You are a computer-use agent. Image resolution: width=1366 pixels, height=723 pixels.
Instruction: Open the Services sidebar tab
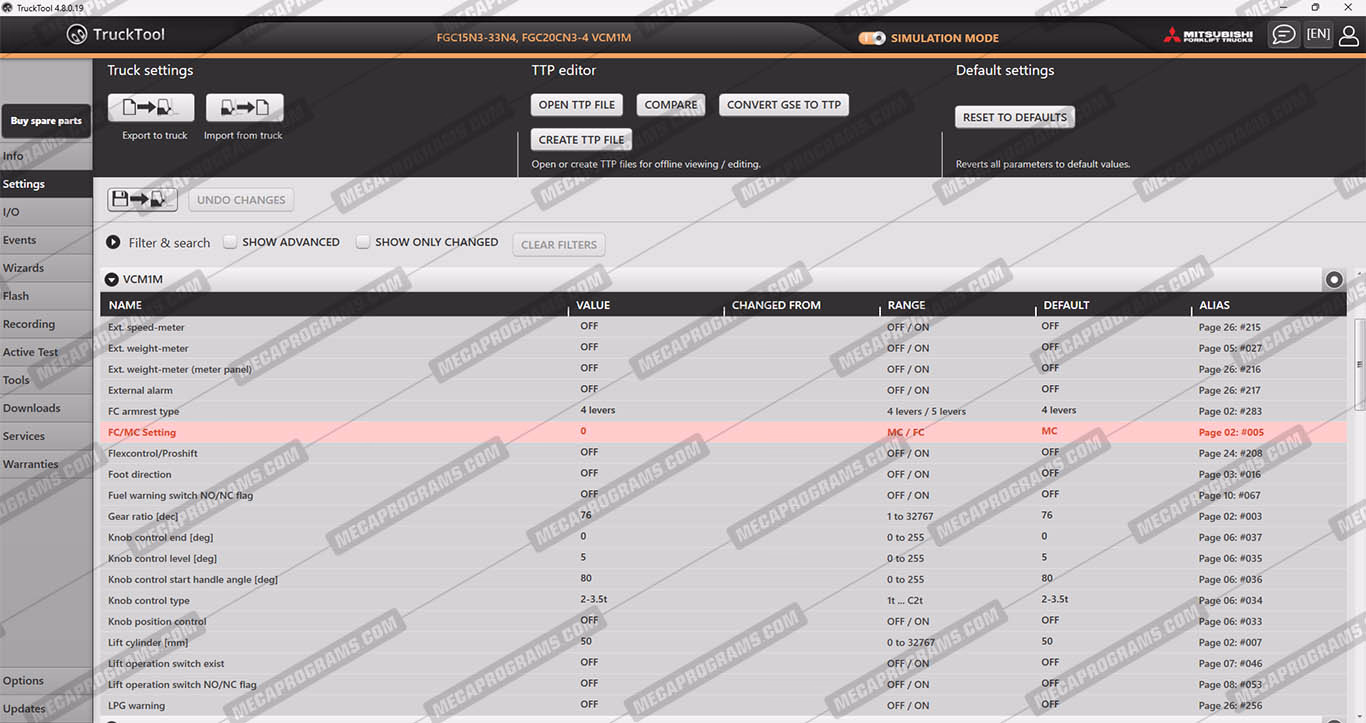[x=46, y=436]
